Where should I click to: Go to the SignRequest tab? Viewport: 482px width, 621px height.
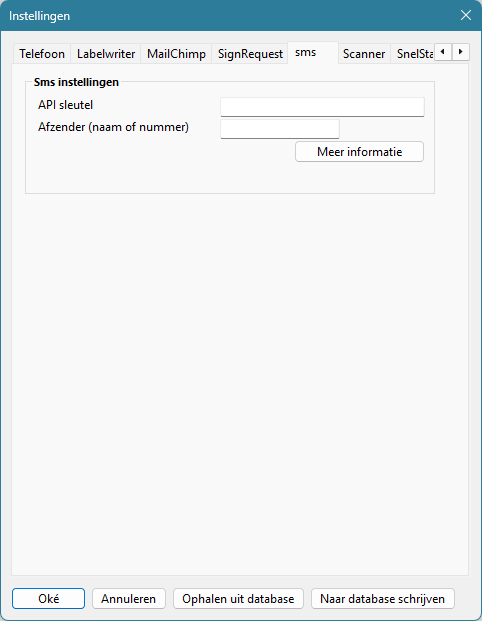pos(250,54)
